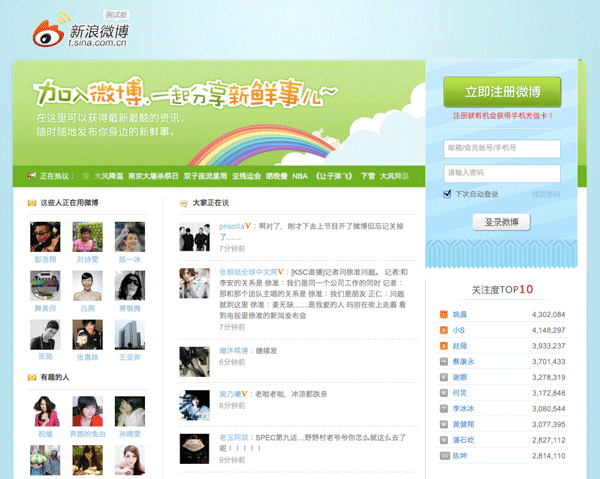Open 老玉阿双's post avatar image

(194, 449)
